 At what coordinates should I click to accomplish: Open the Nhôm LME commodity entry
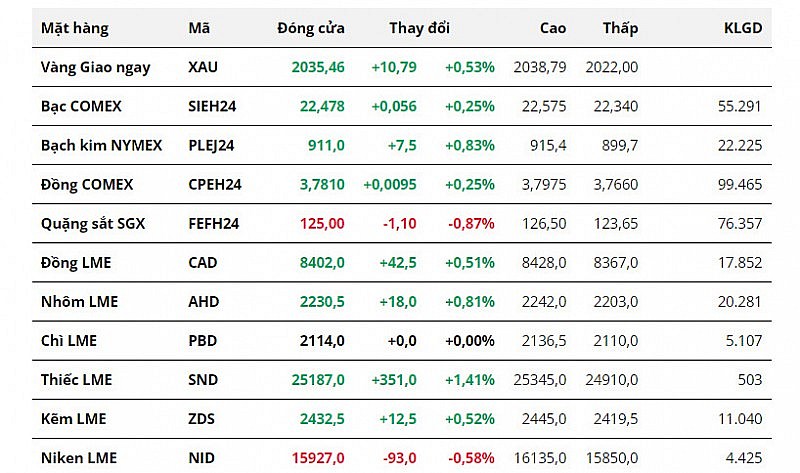77,301
